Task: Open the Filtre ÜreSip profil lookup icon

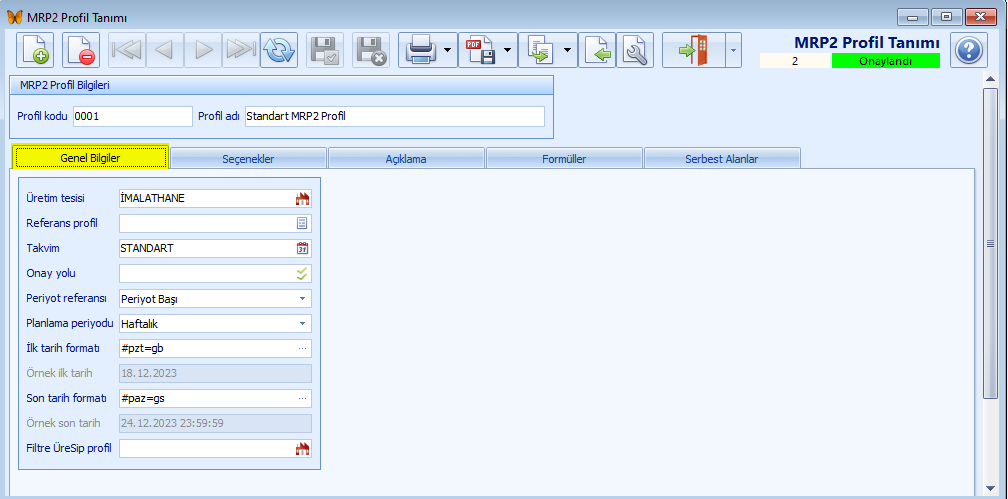Action: tap(302, 449)
